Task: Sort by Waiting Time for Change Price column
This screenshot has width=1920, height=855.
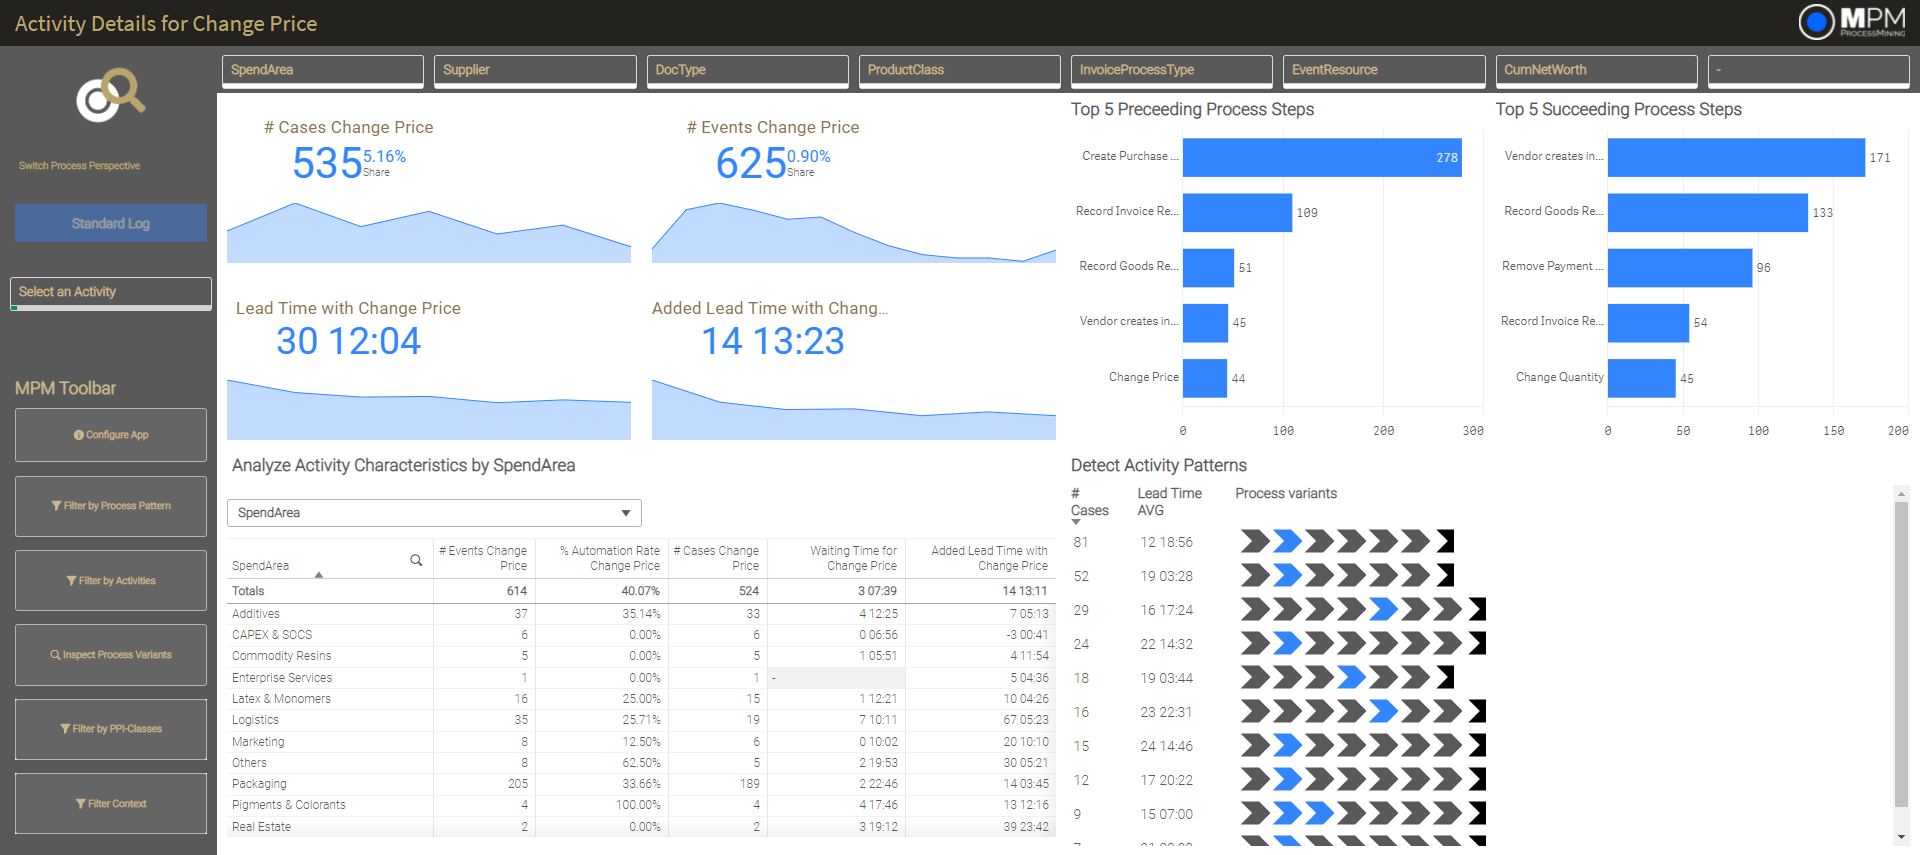Action: (x=836, y=558)
